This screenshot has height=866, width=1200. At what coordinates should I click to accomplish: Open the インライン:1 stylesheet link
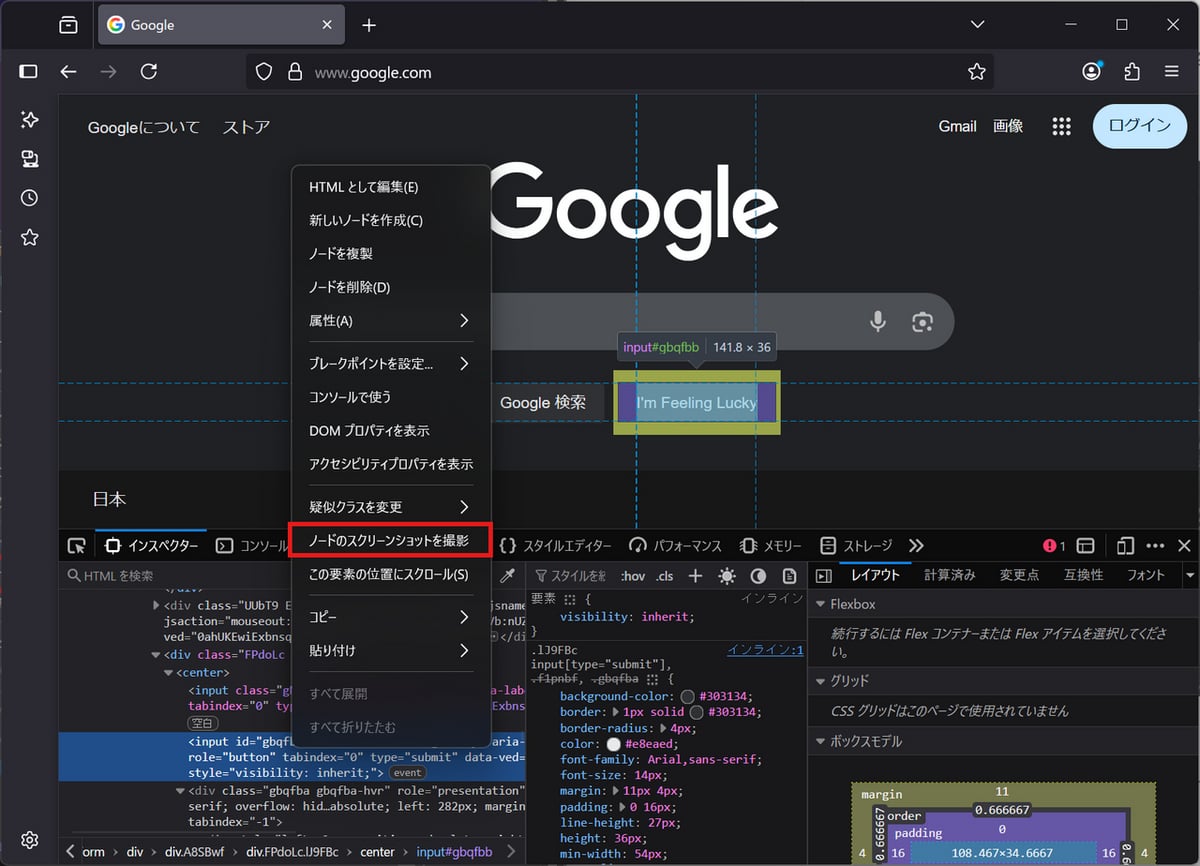(765, 650)
